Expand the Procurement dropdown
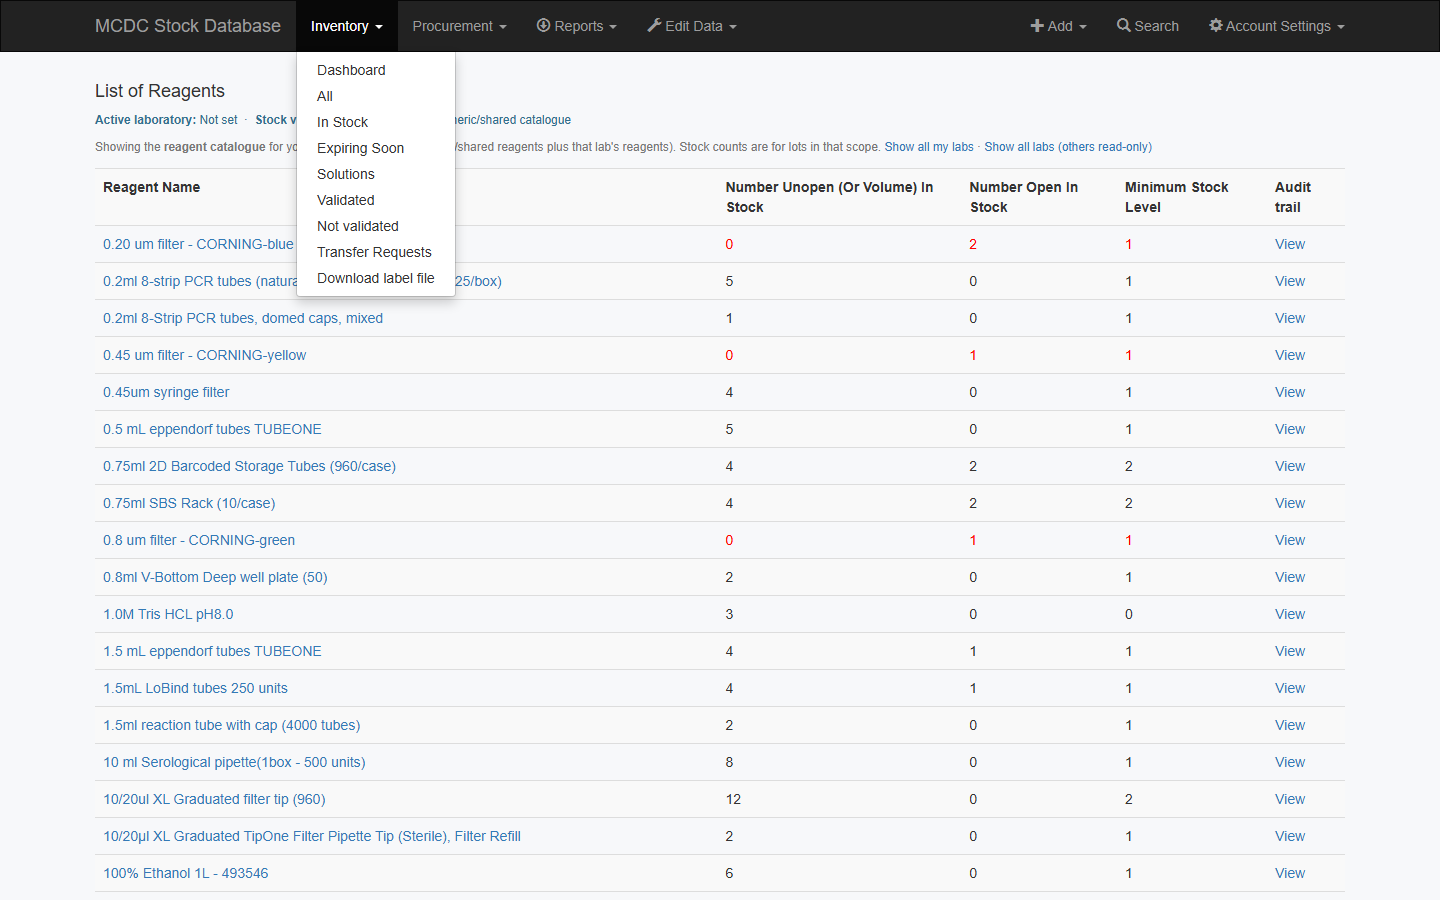The image size is (1440, 900). [459, 26]
